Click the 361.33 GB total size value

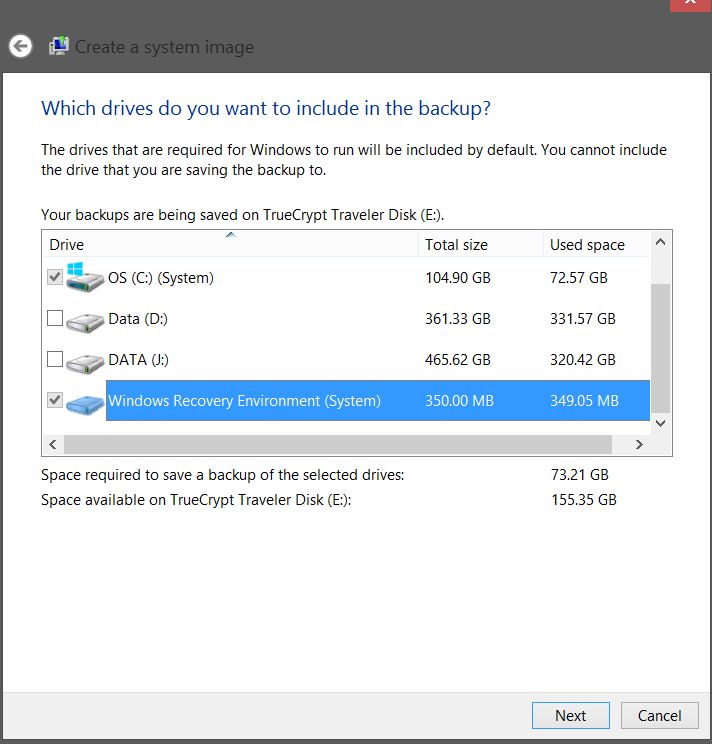[x=458, y=319]
